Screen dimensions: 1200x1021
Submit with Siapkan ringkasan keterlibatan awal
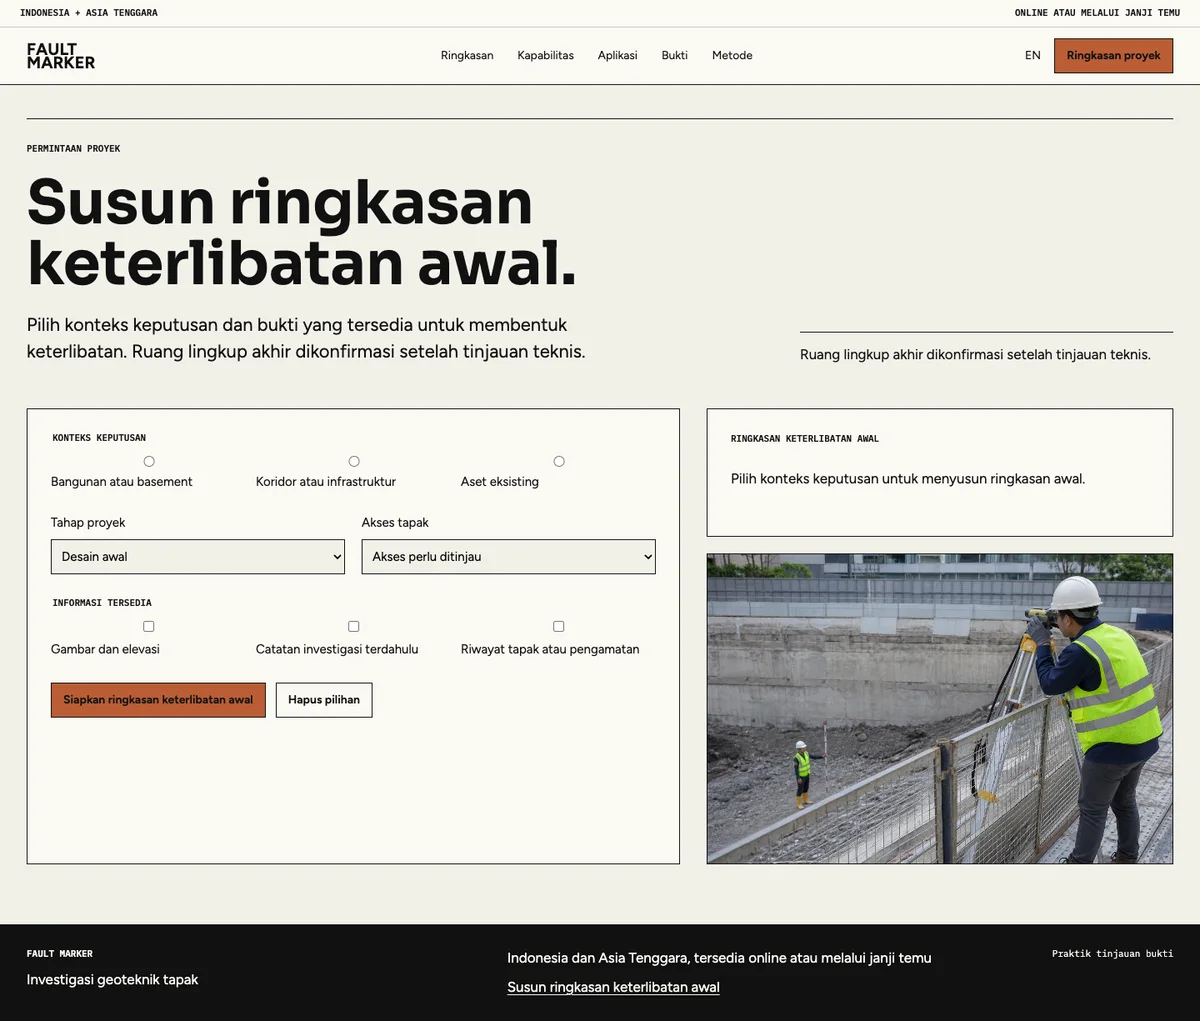point(158,700)
